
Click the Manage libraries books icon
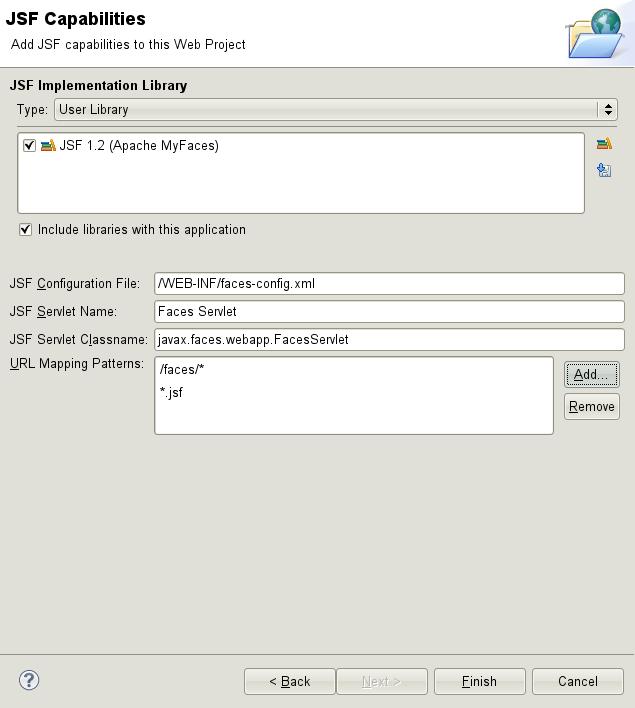(604, 145)
